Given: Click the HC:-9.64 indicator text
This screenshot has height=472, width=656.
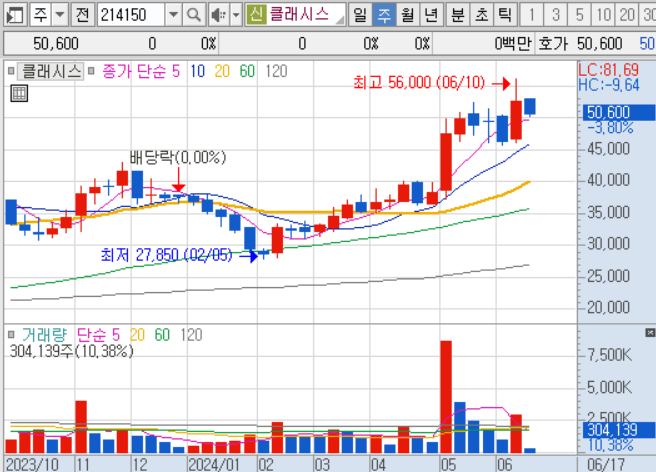Looking at the screenshot, I should tap(609, 85).
